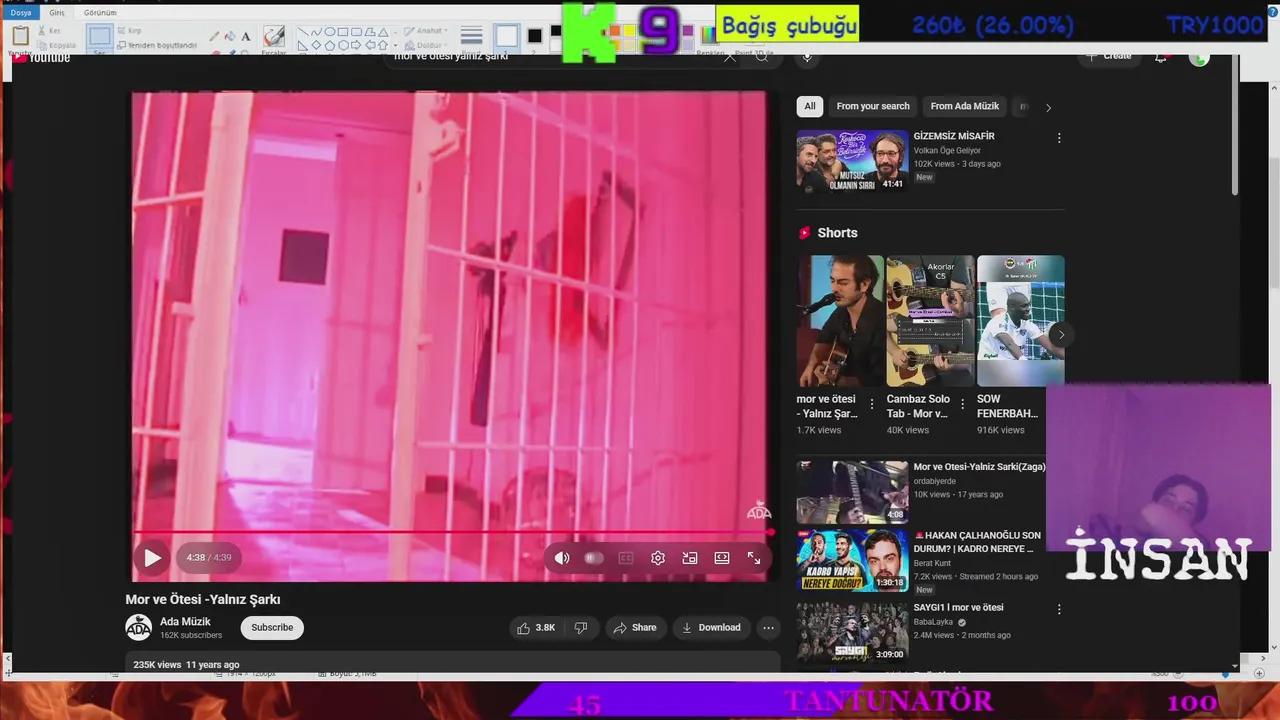Screen dimensions: 1280x720
Task: Select the All filter chip
Action: tap(810, 106)
